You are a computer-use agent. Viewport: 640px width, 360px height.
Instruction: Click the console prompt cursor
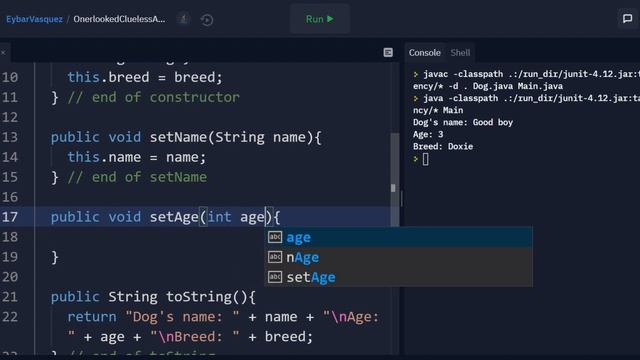pos(425,159)
